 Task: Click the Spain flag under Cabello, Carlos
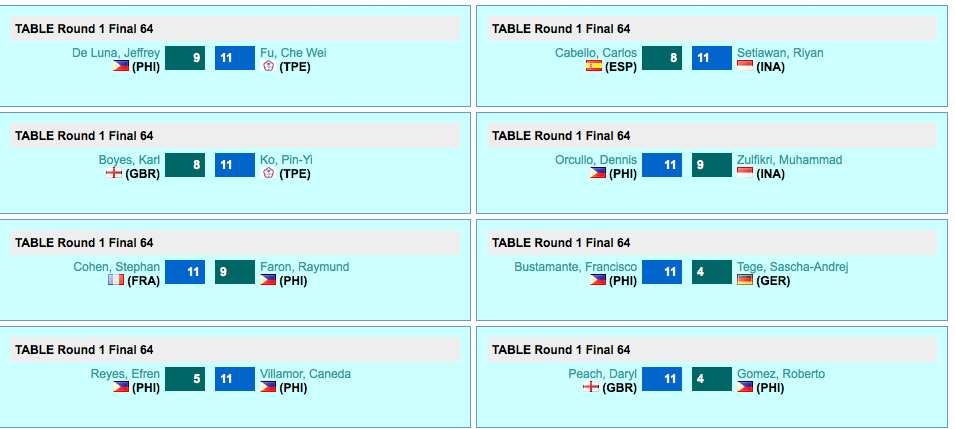coord(594,66)
